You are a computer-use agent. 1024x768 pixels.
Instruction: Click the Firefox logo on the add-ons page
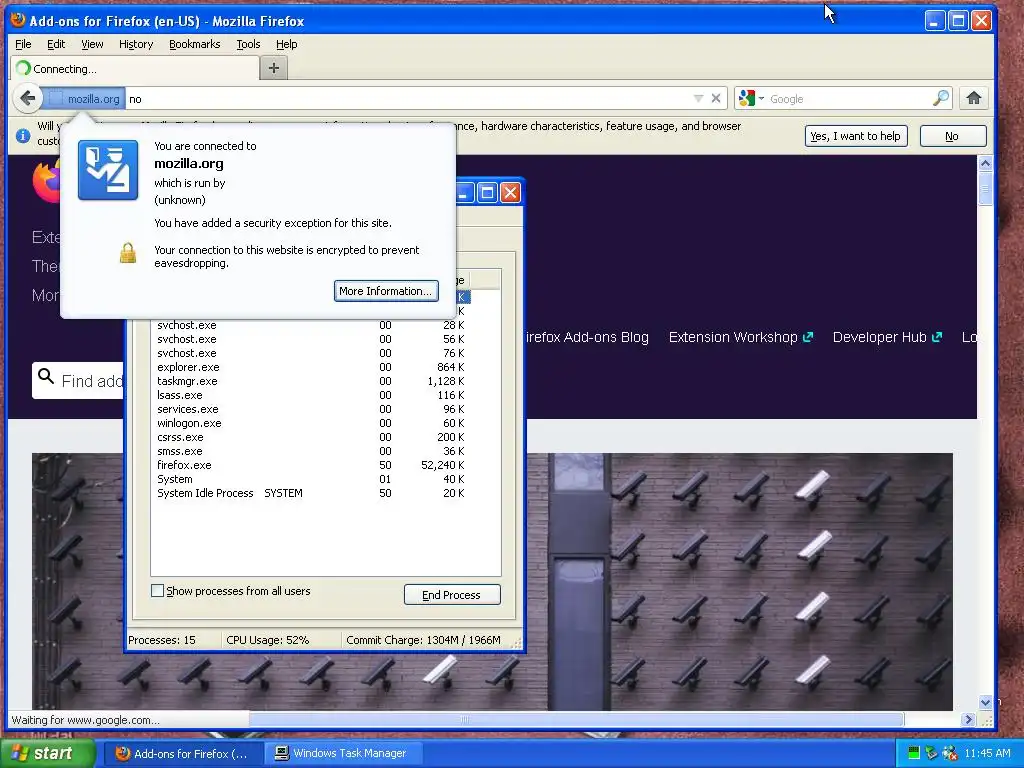[x=46, y=181]
